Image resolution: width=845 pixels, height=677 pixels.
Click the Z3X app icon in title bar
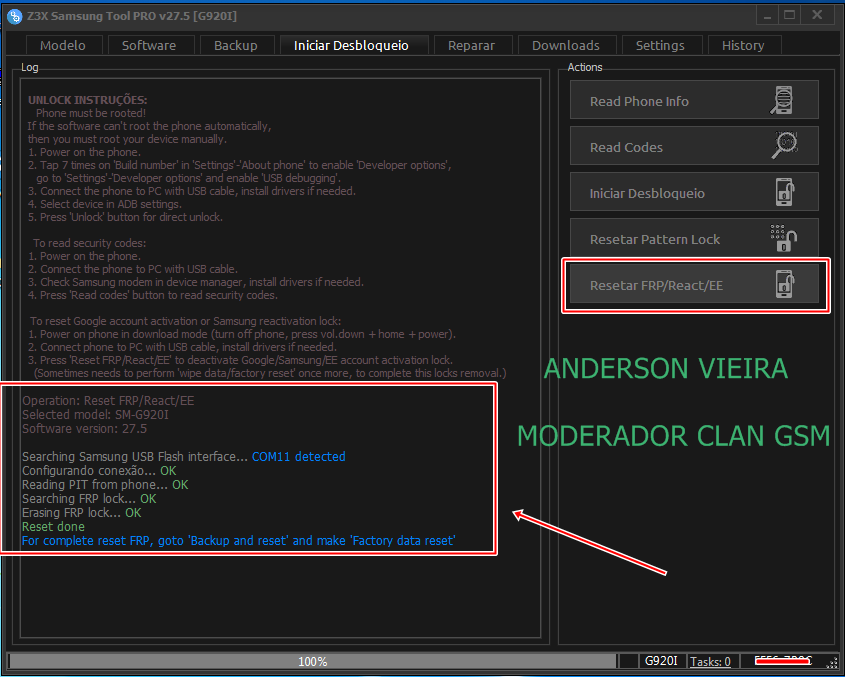(15, 16)
